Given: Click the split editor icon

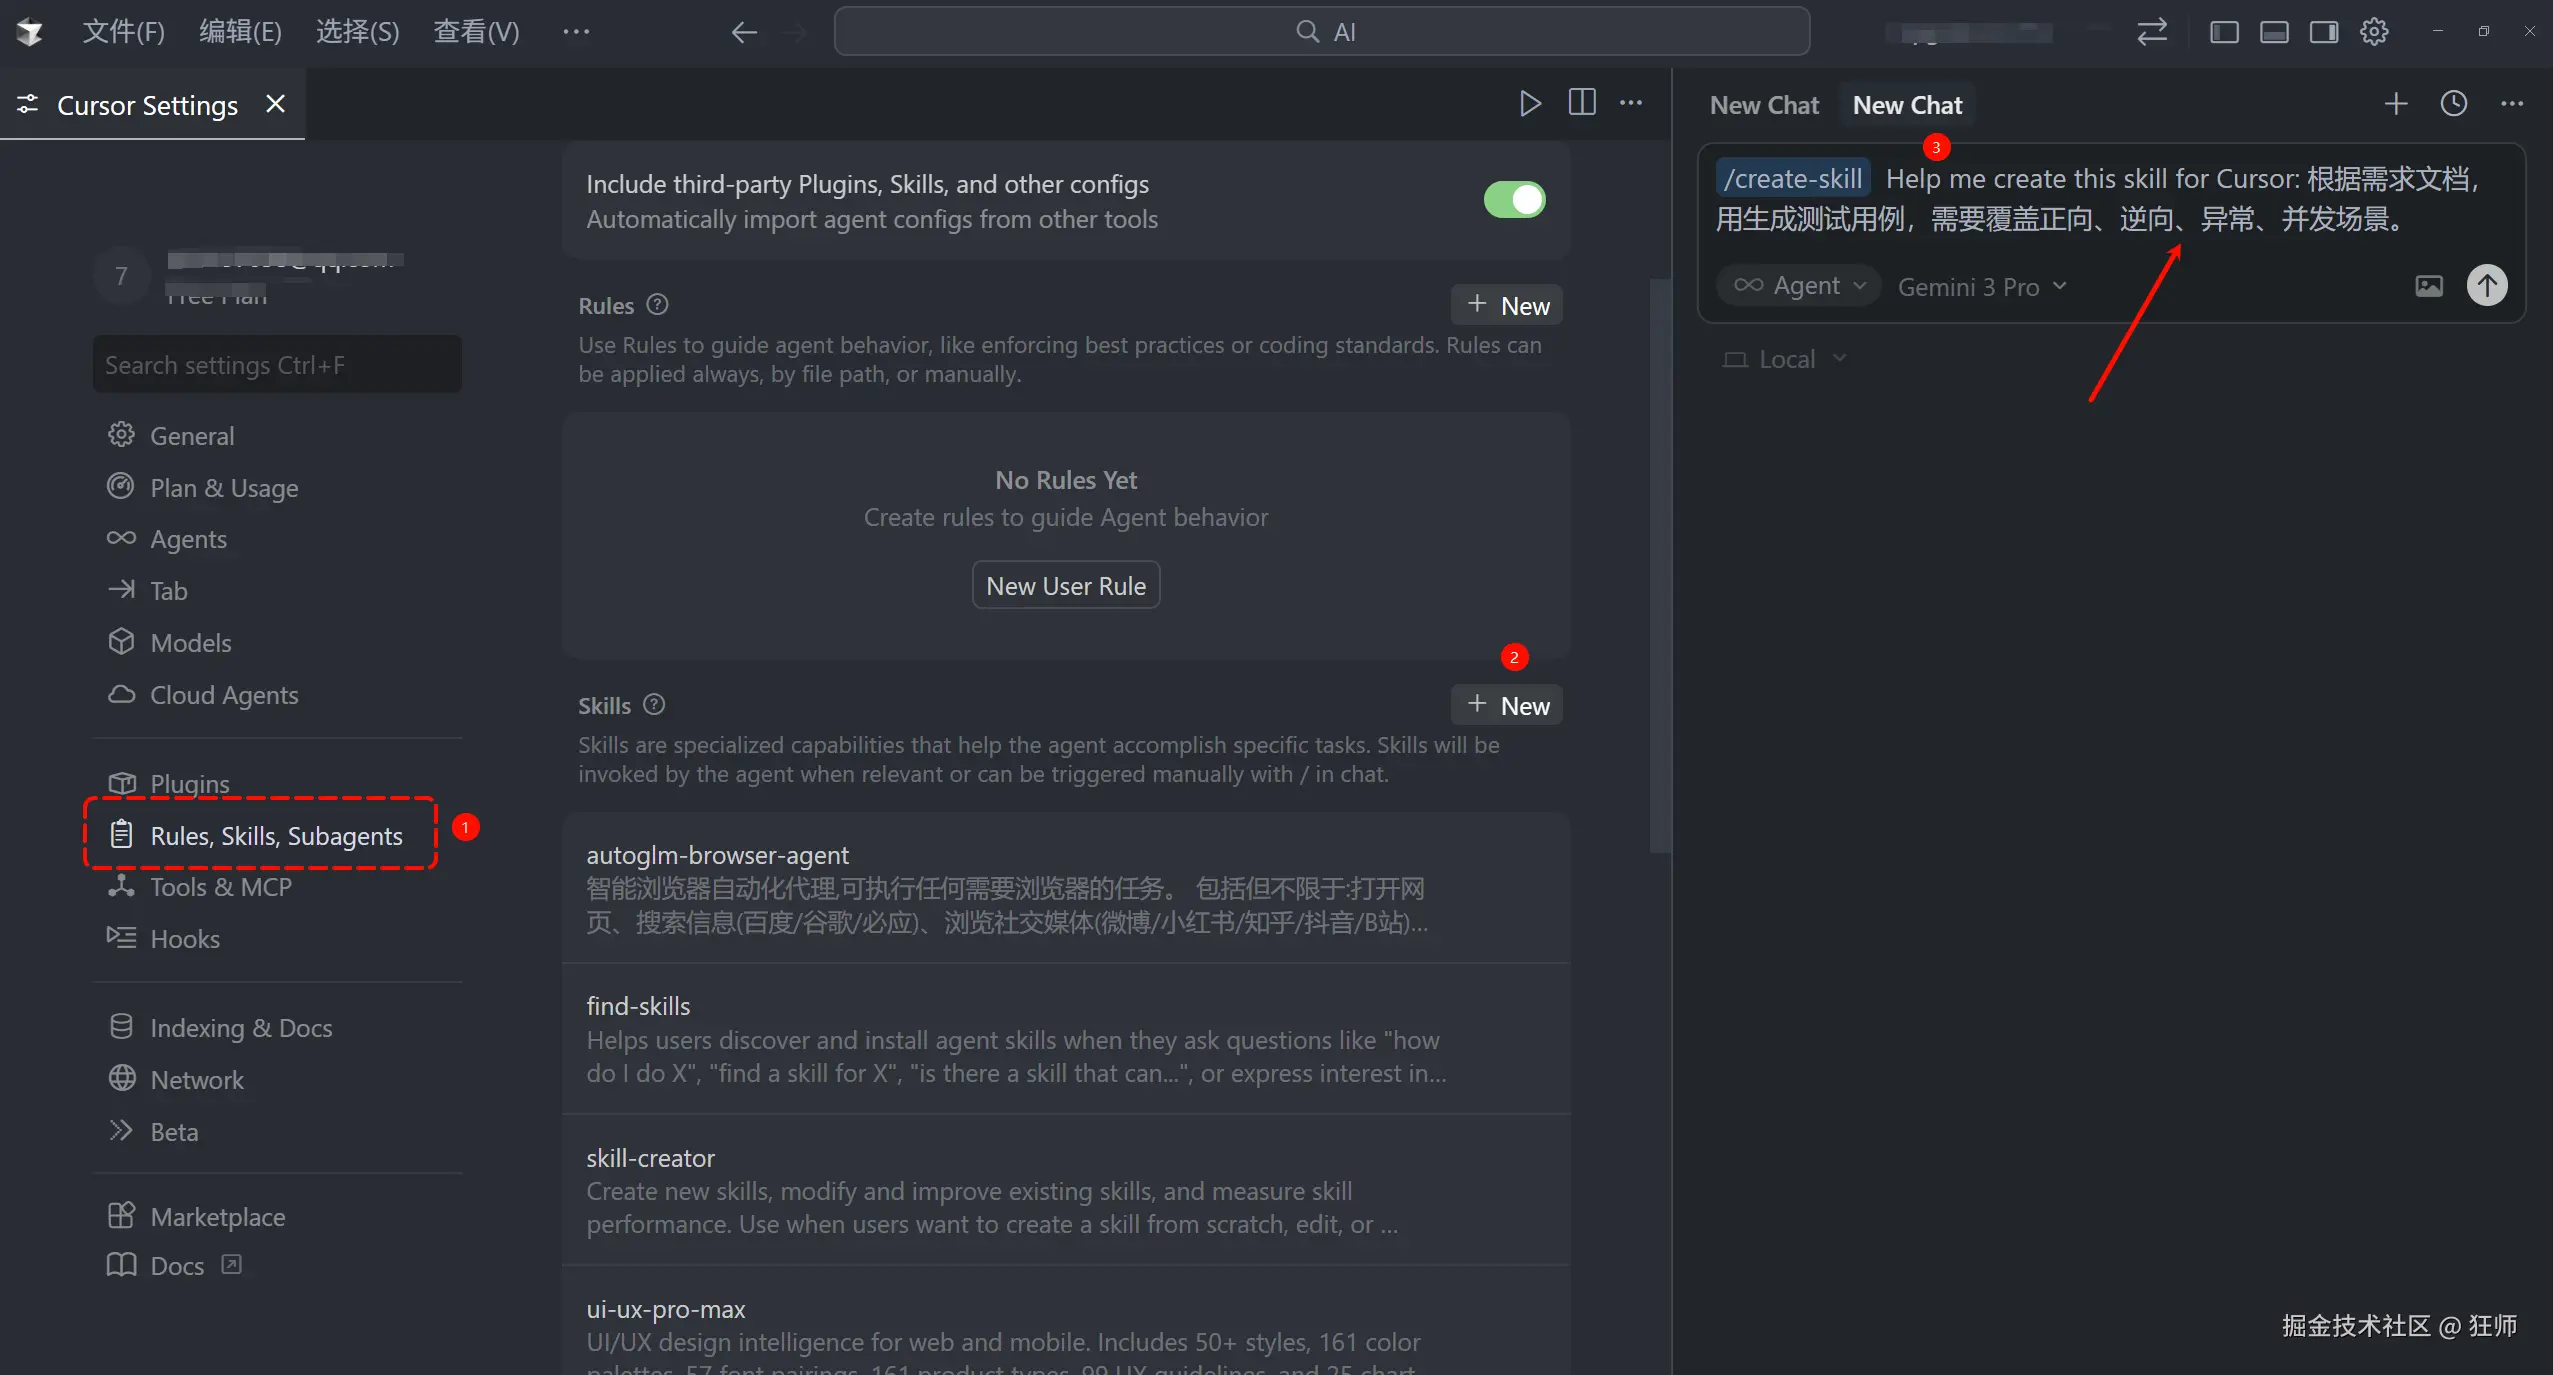Looking at the screenshot, I should pos(1582,103).
